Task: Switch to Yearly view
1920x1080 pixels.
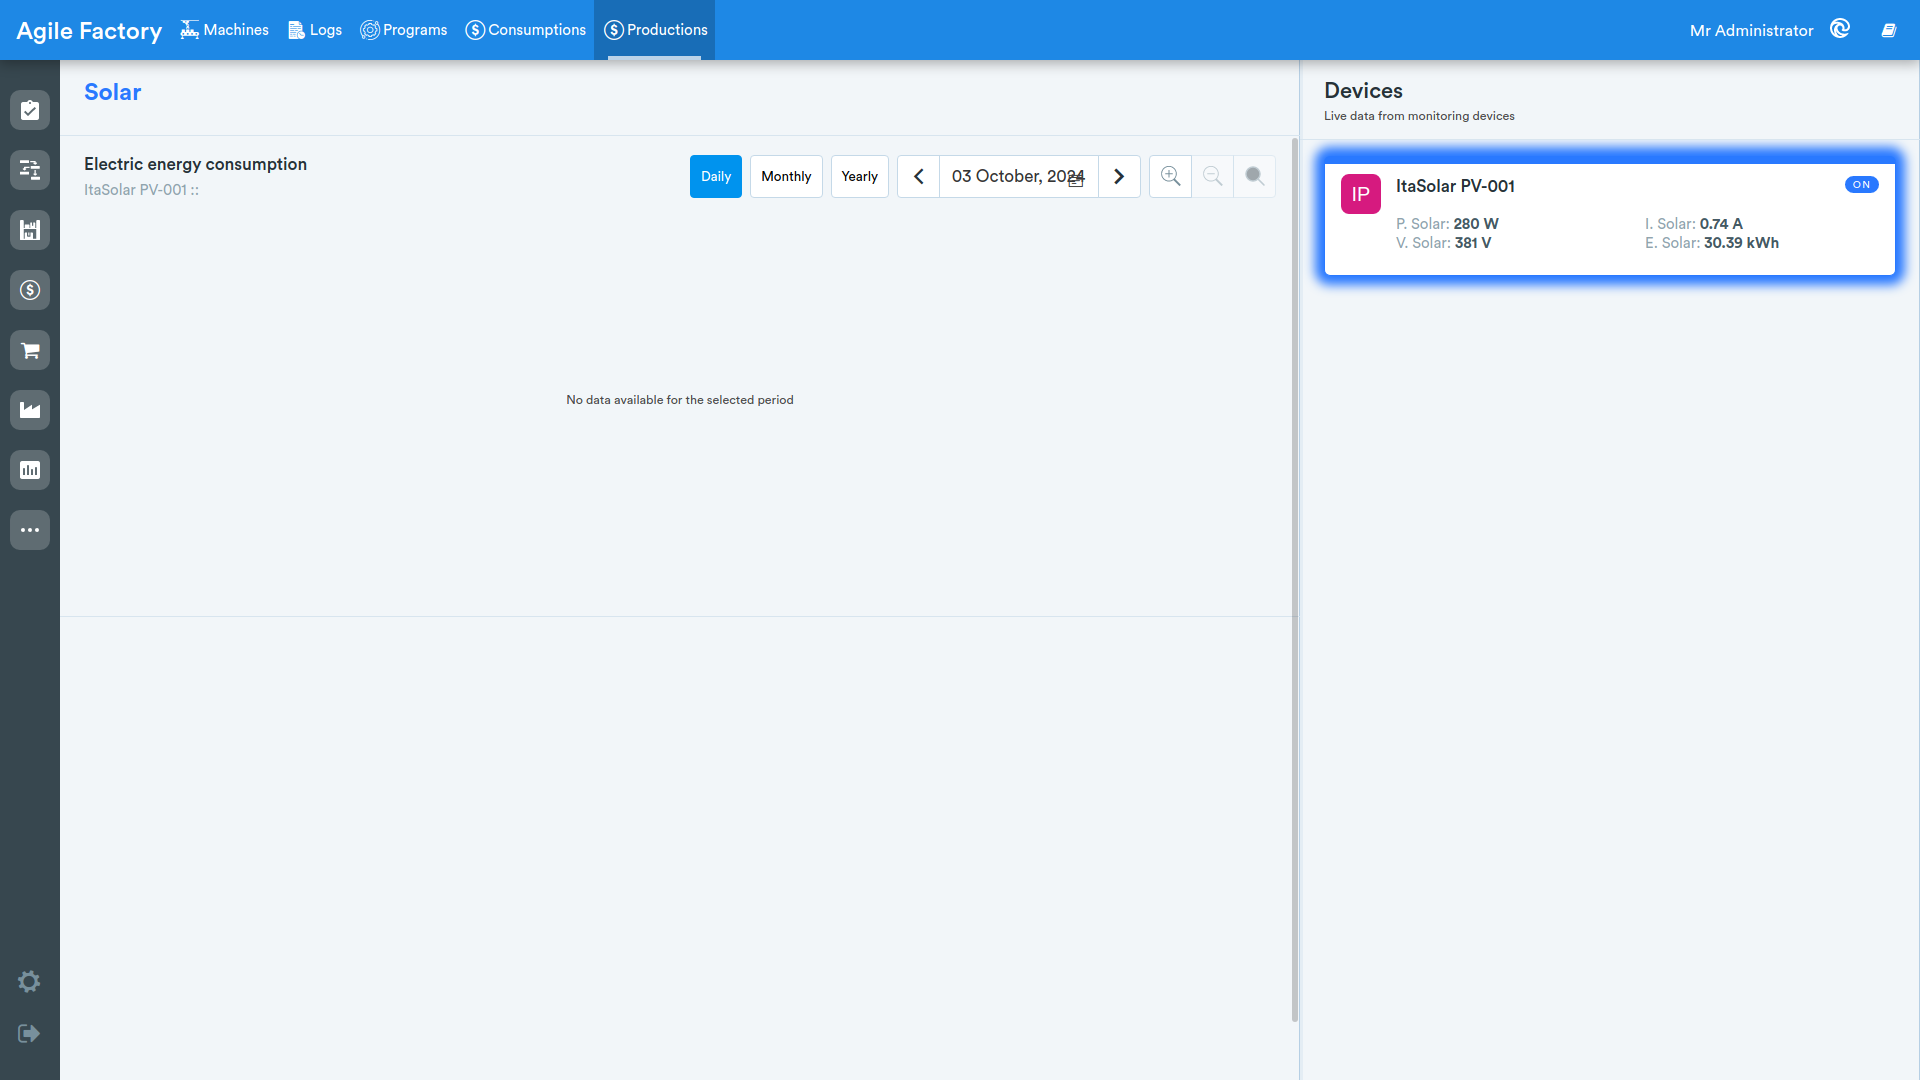Action: click(x=860, y=176)
